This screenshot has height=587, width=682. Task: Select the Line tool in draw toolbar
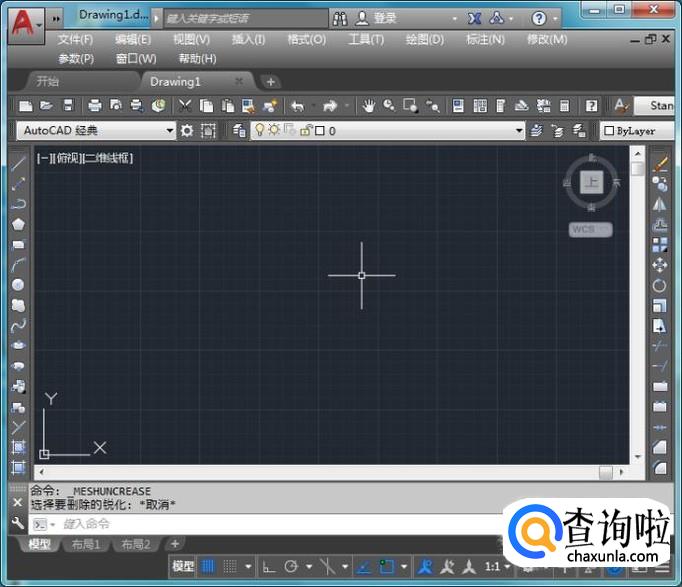[18, 163]
